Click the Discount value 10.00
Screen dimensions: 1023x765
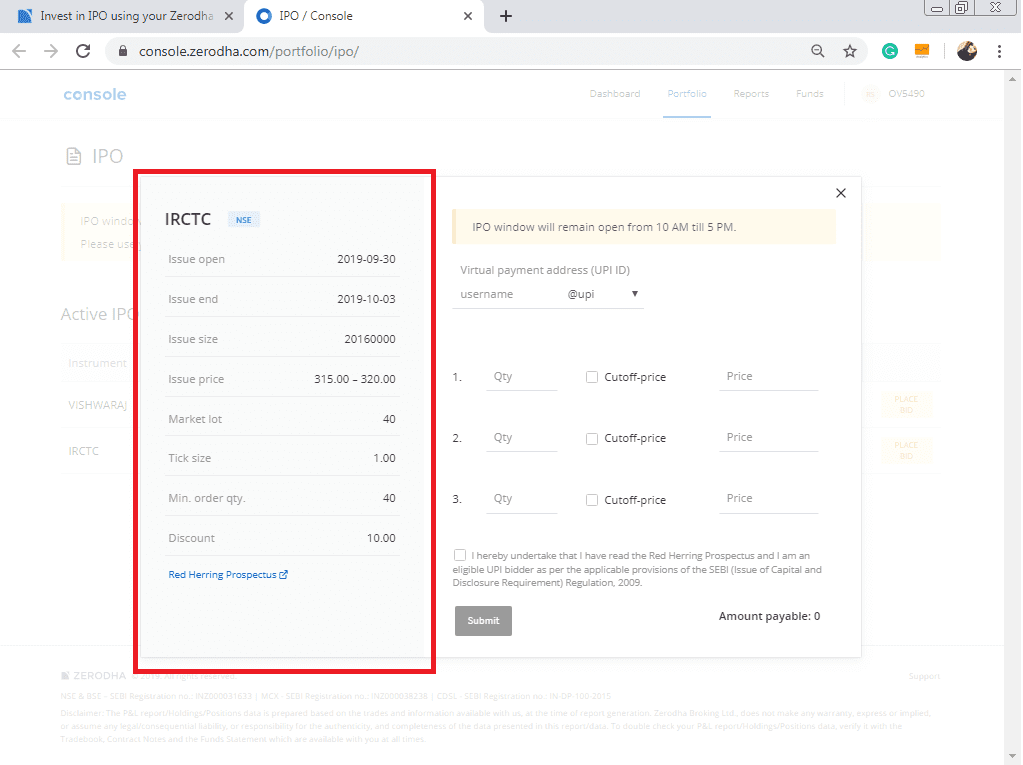click(381, 538)
